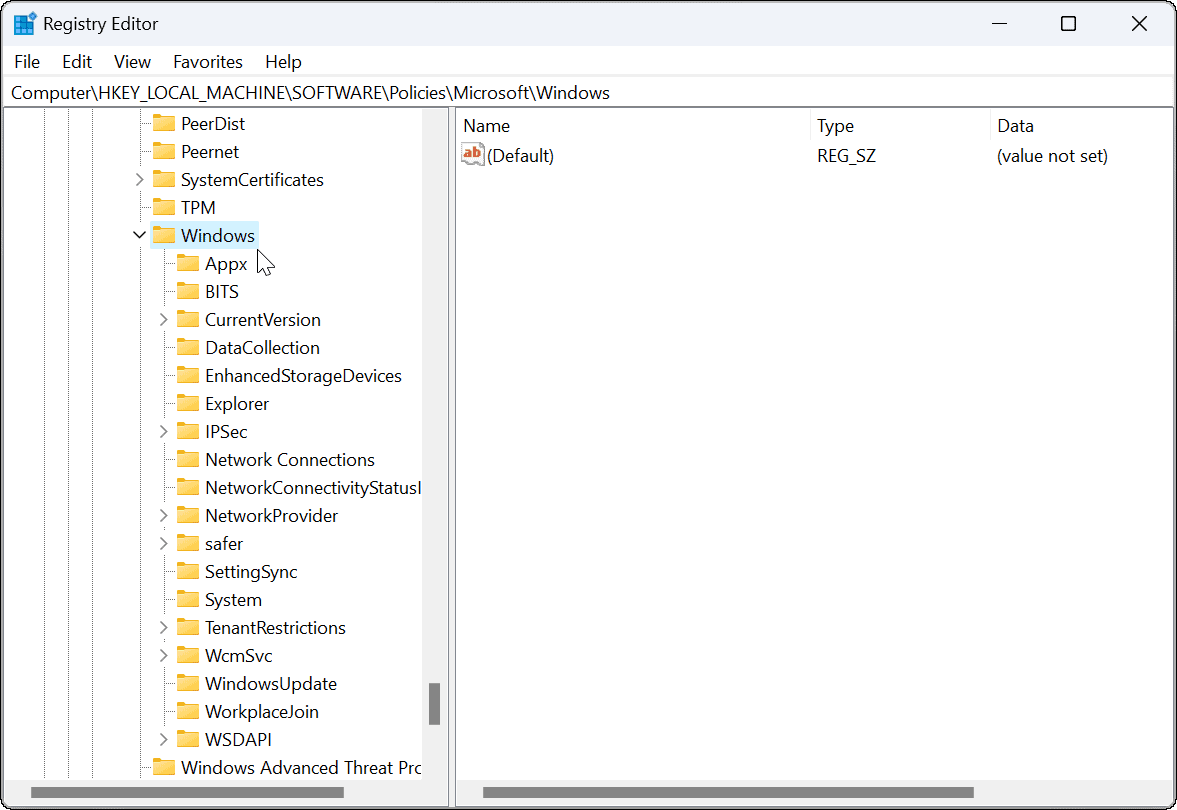
Task: Click the BITS folder icon
Action: [x=188, y=292]
